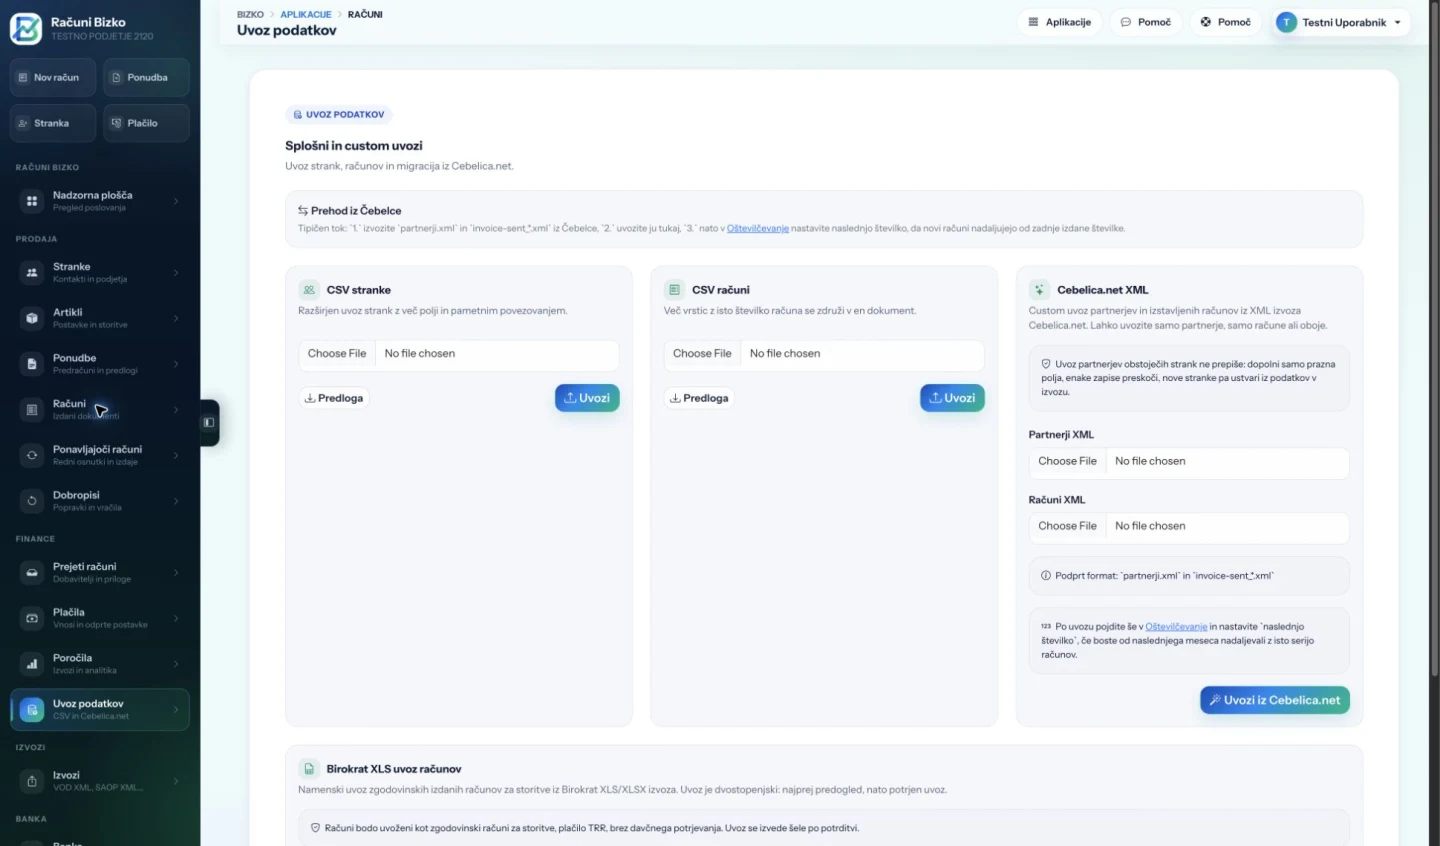The image size is (1440, 846).
Task: Expand the Nadzorna plošča chevron
Action: click(x=176, y=201)
